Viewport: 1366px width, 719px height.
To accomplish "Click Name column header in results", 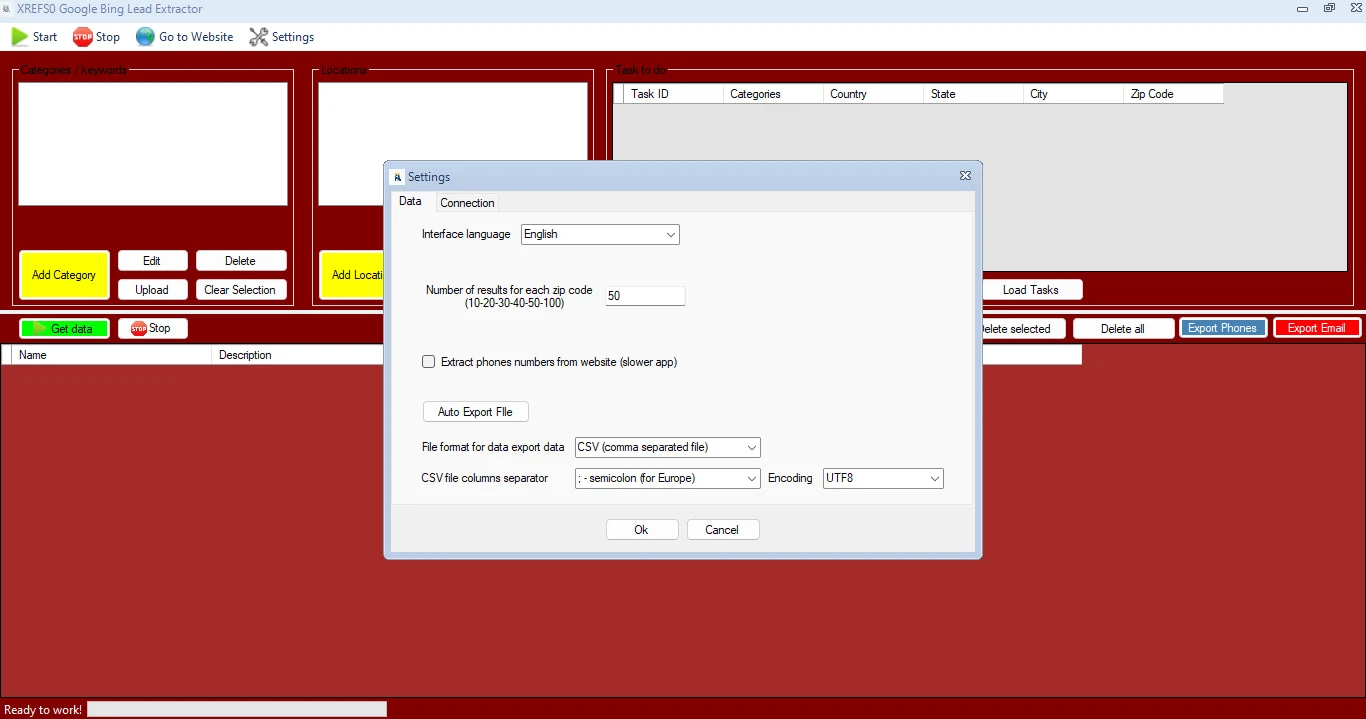I will click(112, 355).
